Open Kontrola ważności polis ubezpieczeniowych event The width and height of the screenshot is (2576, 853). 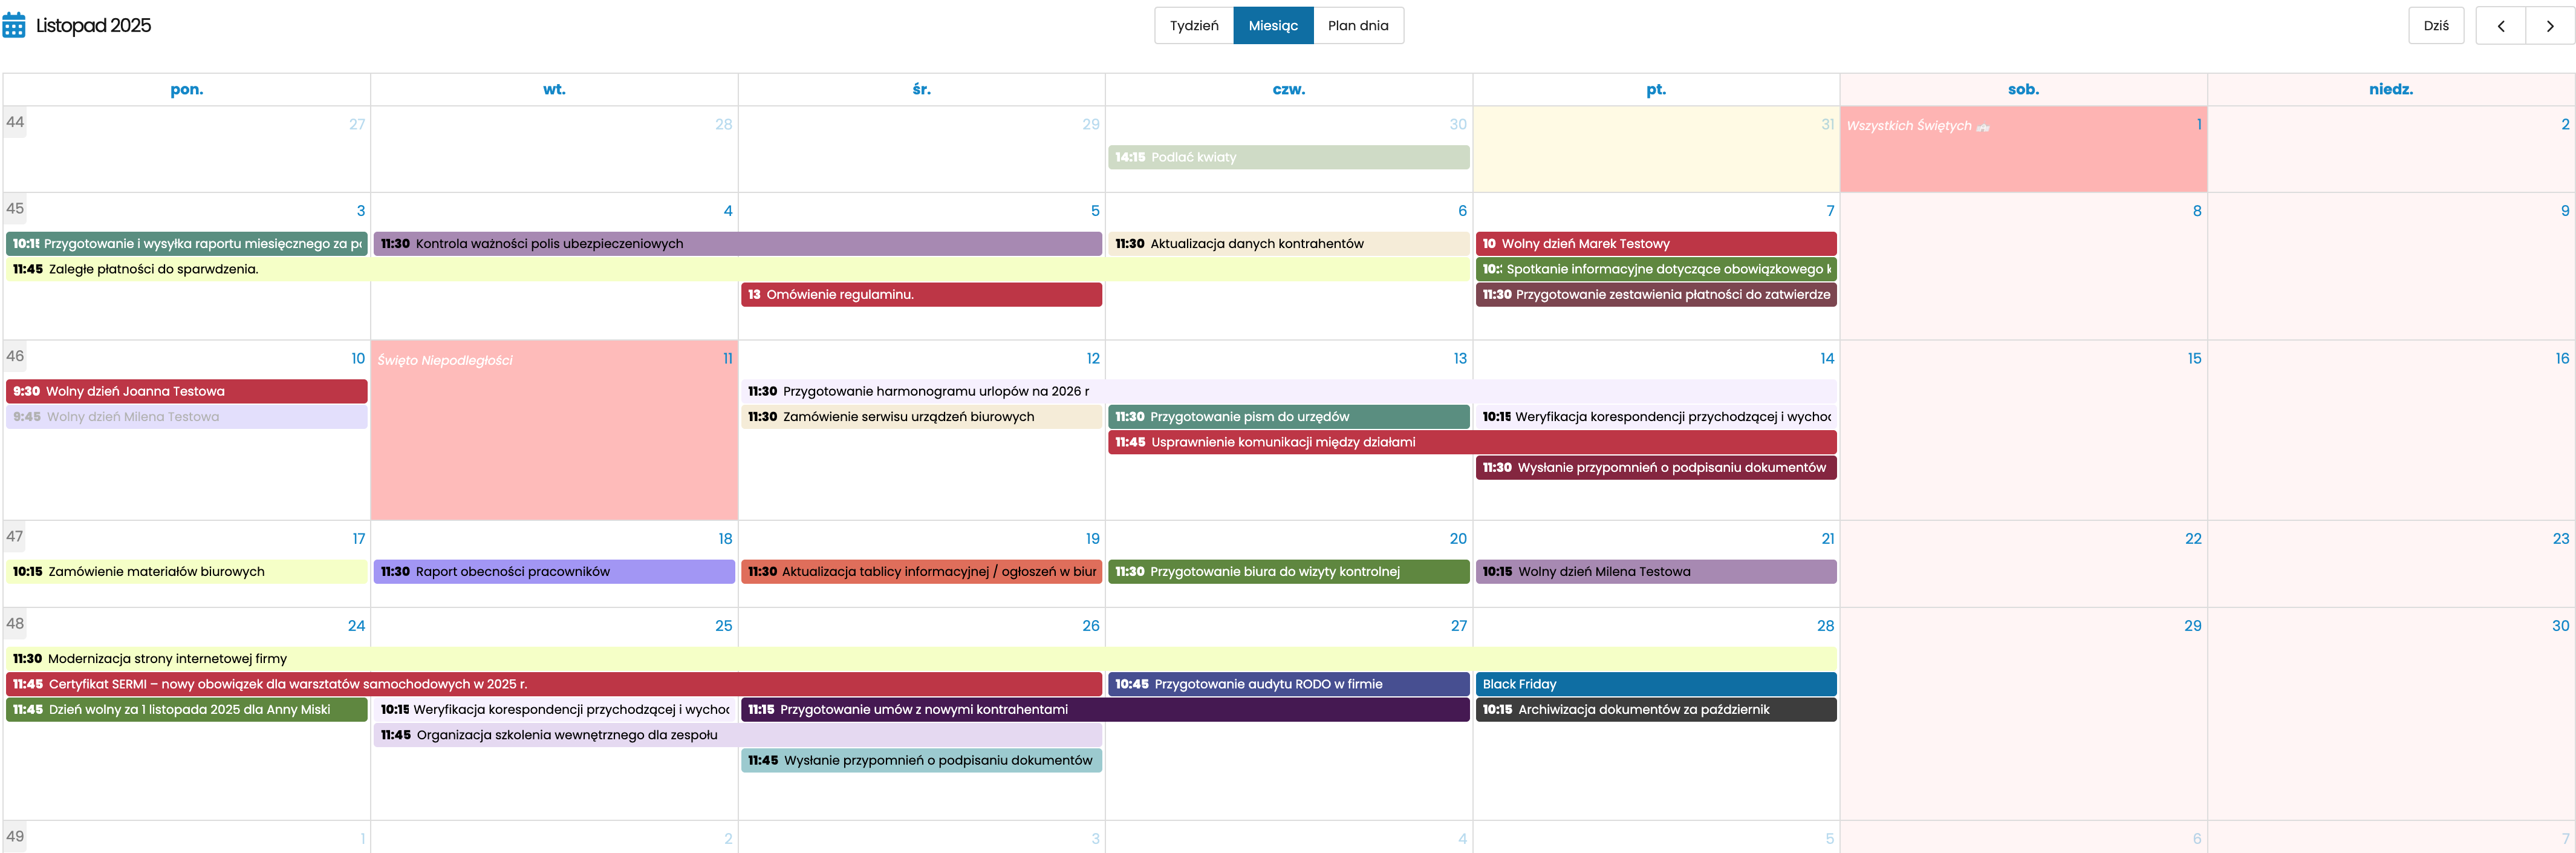click(737, 244)
